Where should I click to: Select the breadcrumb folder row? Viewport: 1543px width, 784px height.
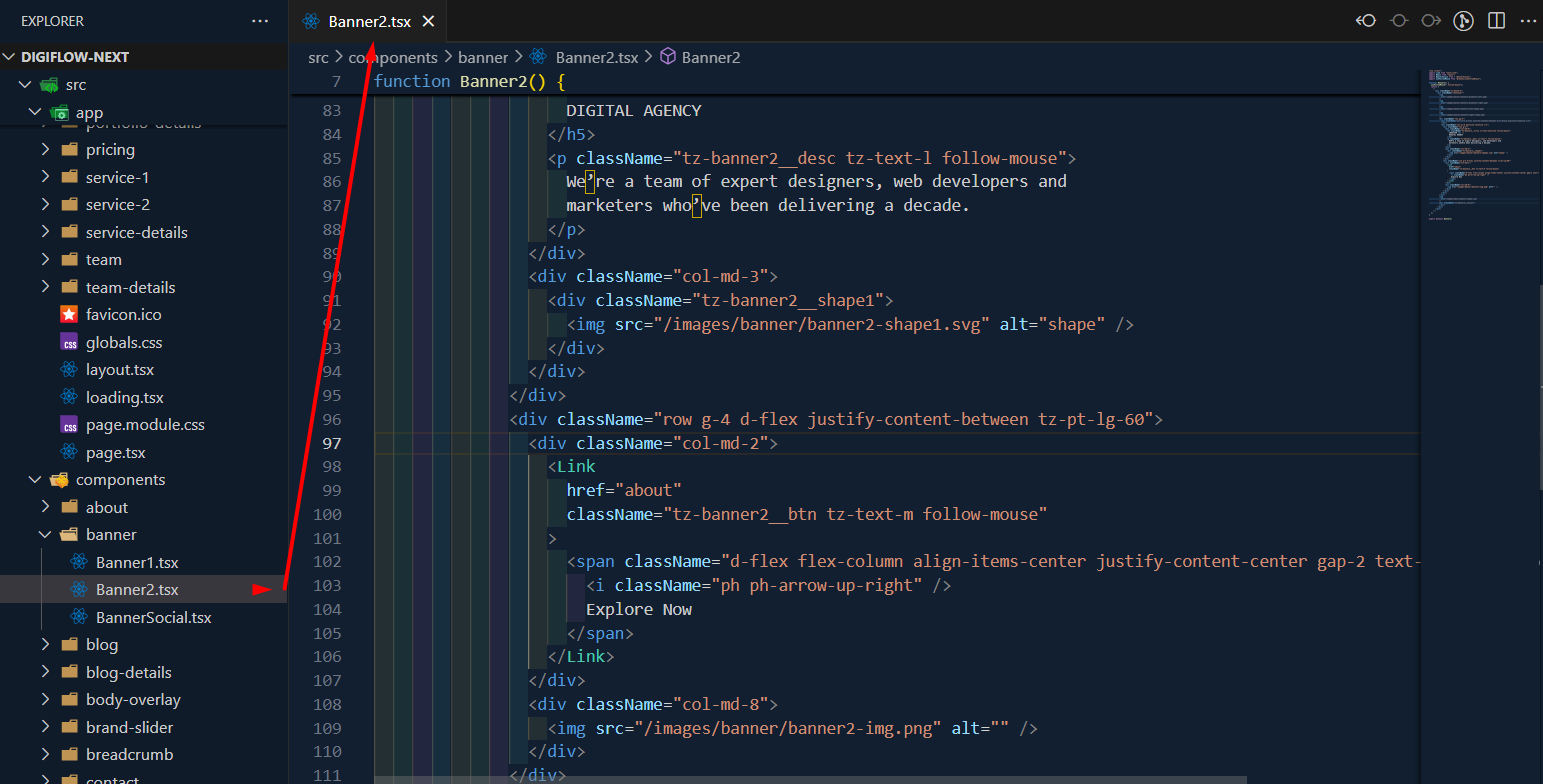pos(144,754)
